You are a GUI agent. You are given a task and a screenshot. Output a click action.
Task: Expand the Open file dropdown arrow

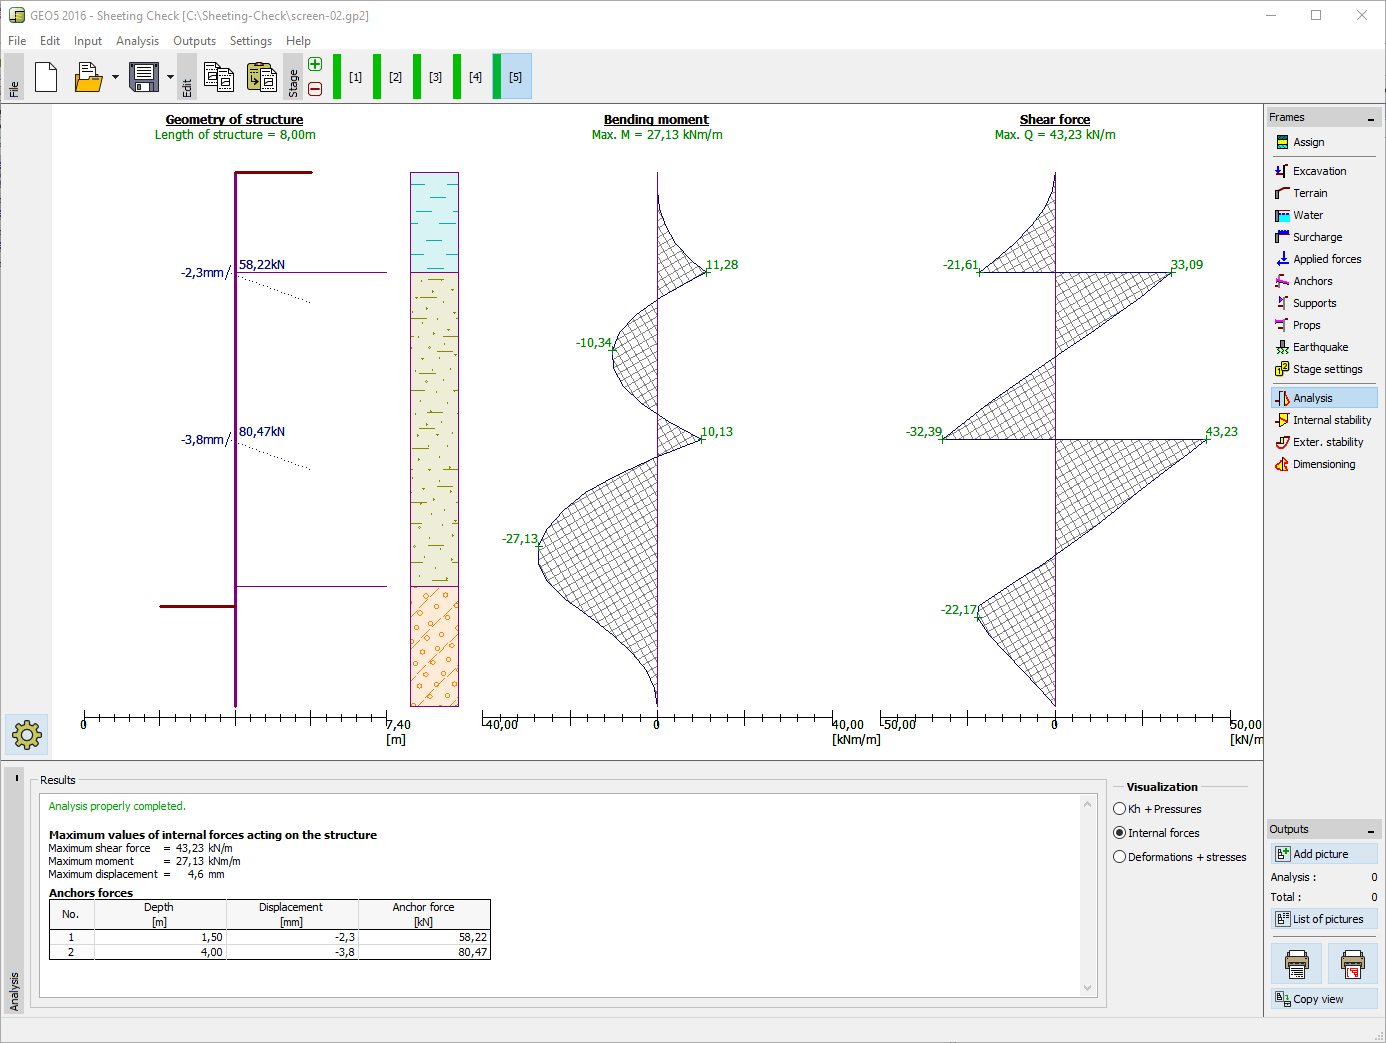point(115,77)
